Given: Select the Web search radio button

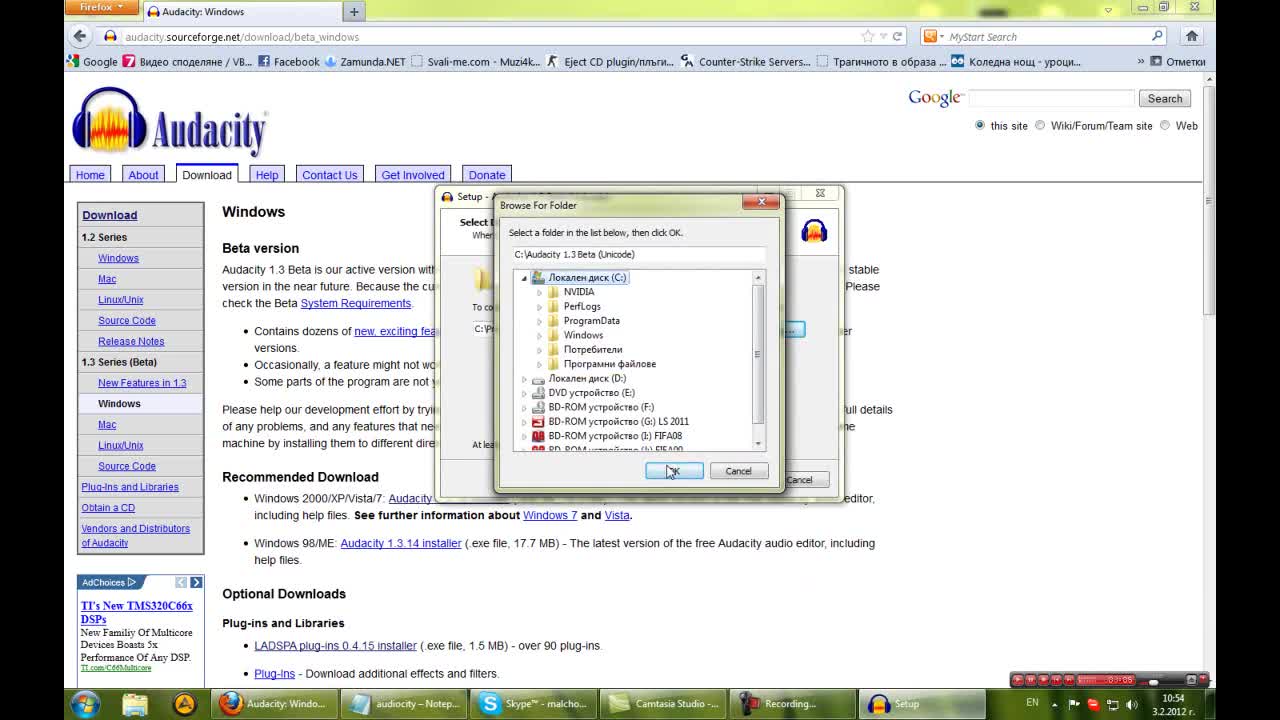Looking at the screenshot, I should 1165,125.
